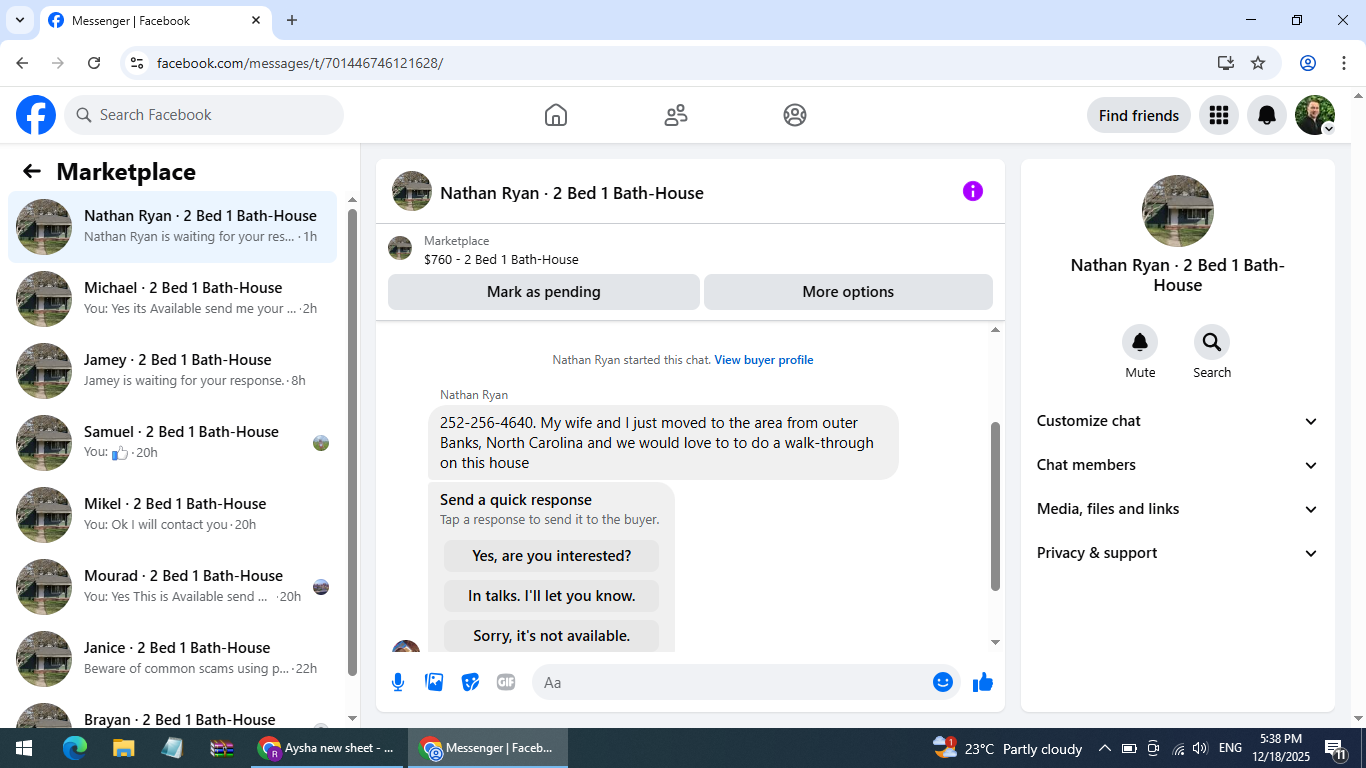The height and width of the screenshot is (768, 1366).
Task: Click the Find friends button
Action: pos(1139,115)
